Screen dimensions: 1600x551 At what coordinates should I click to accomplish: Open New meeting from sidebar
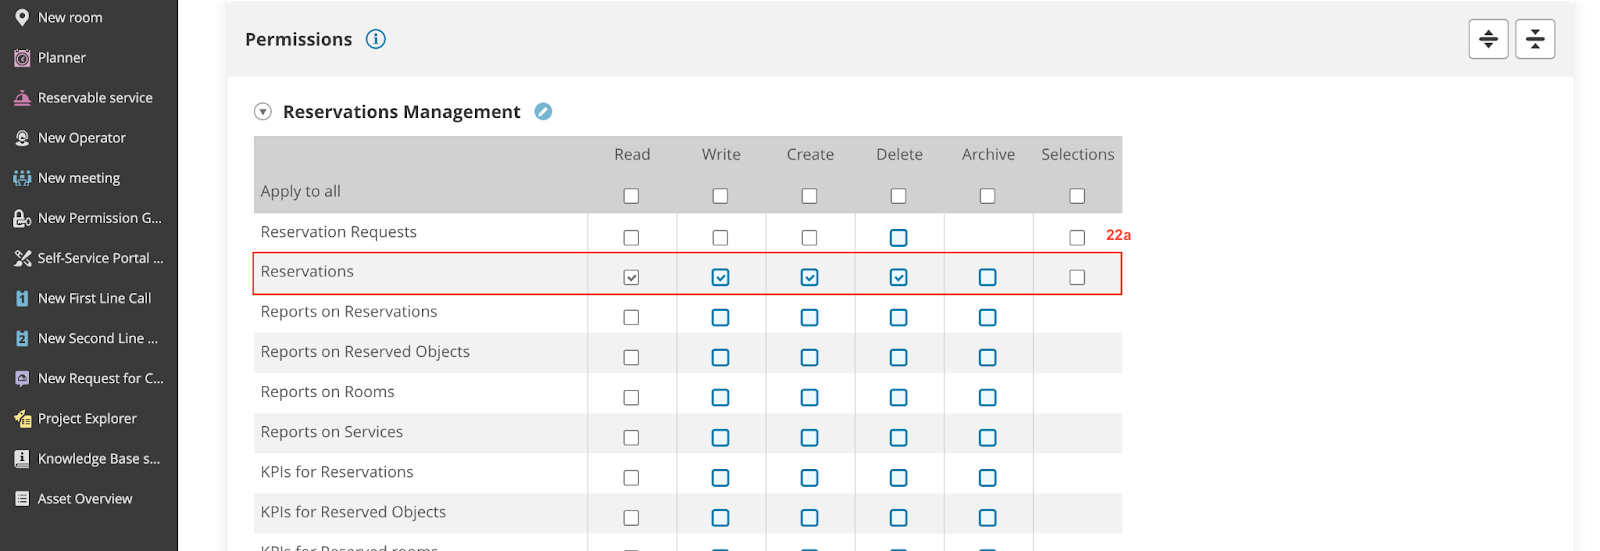79,178
